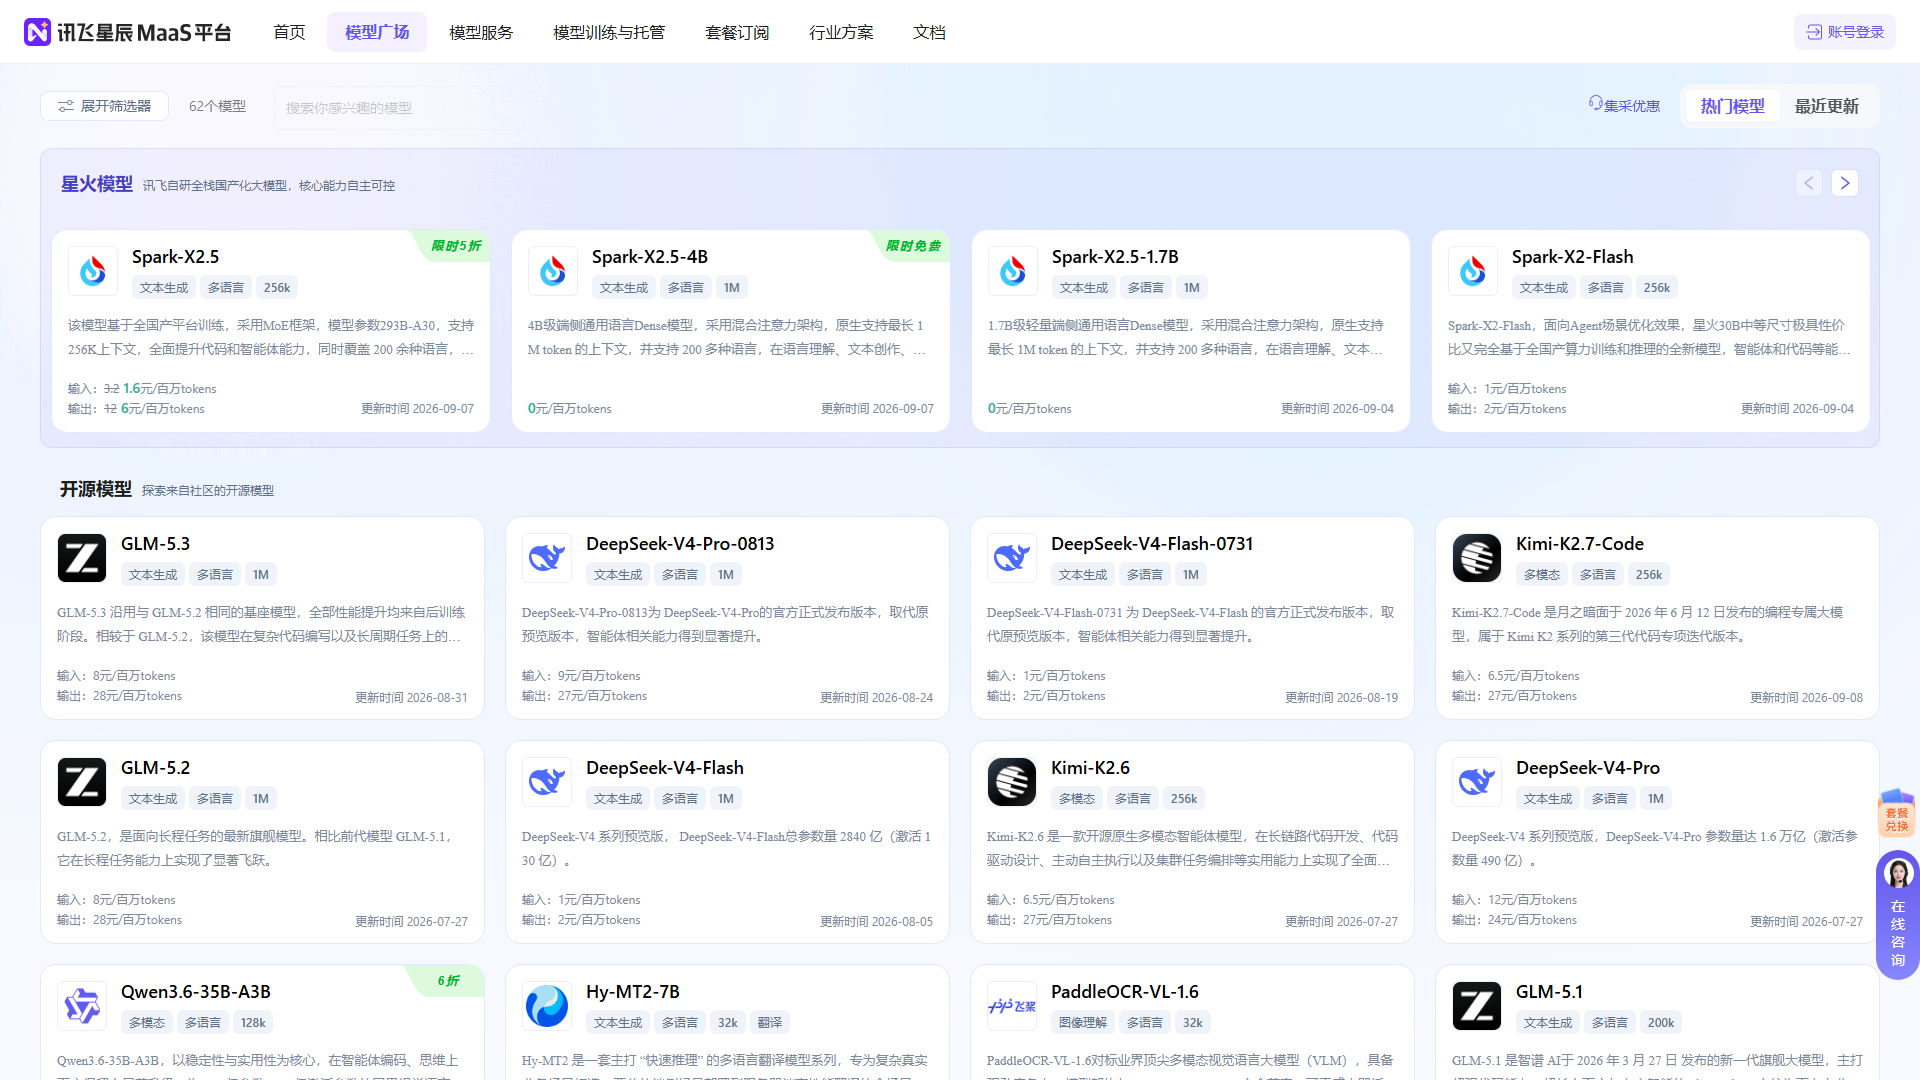Click the Spark-X2.5-1.7B flame icon
The height and width of the screenshot is (1080, 1920).
click(x=1013, y=271)
